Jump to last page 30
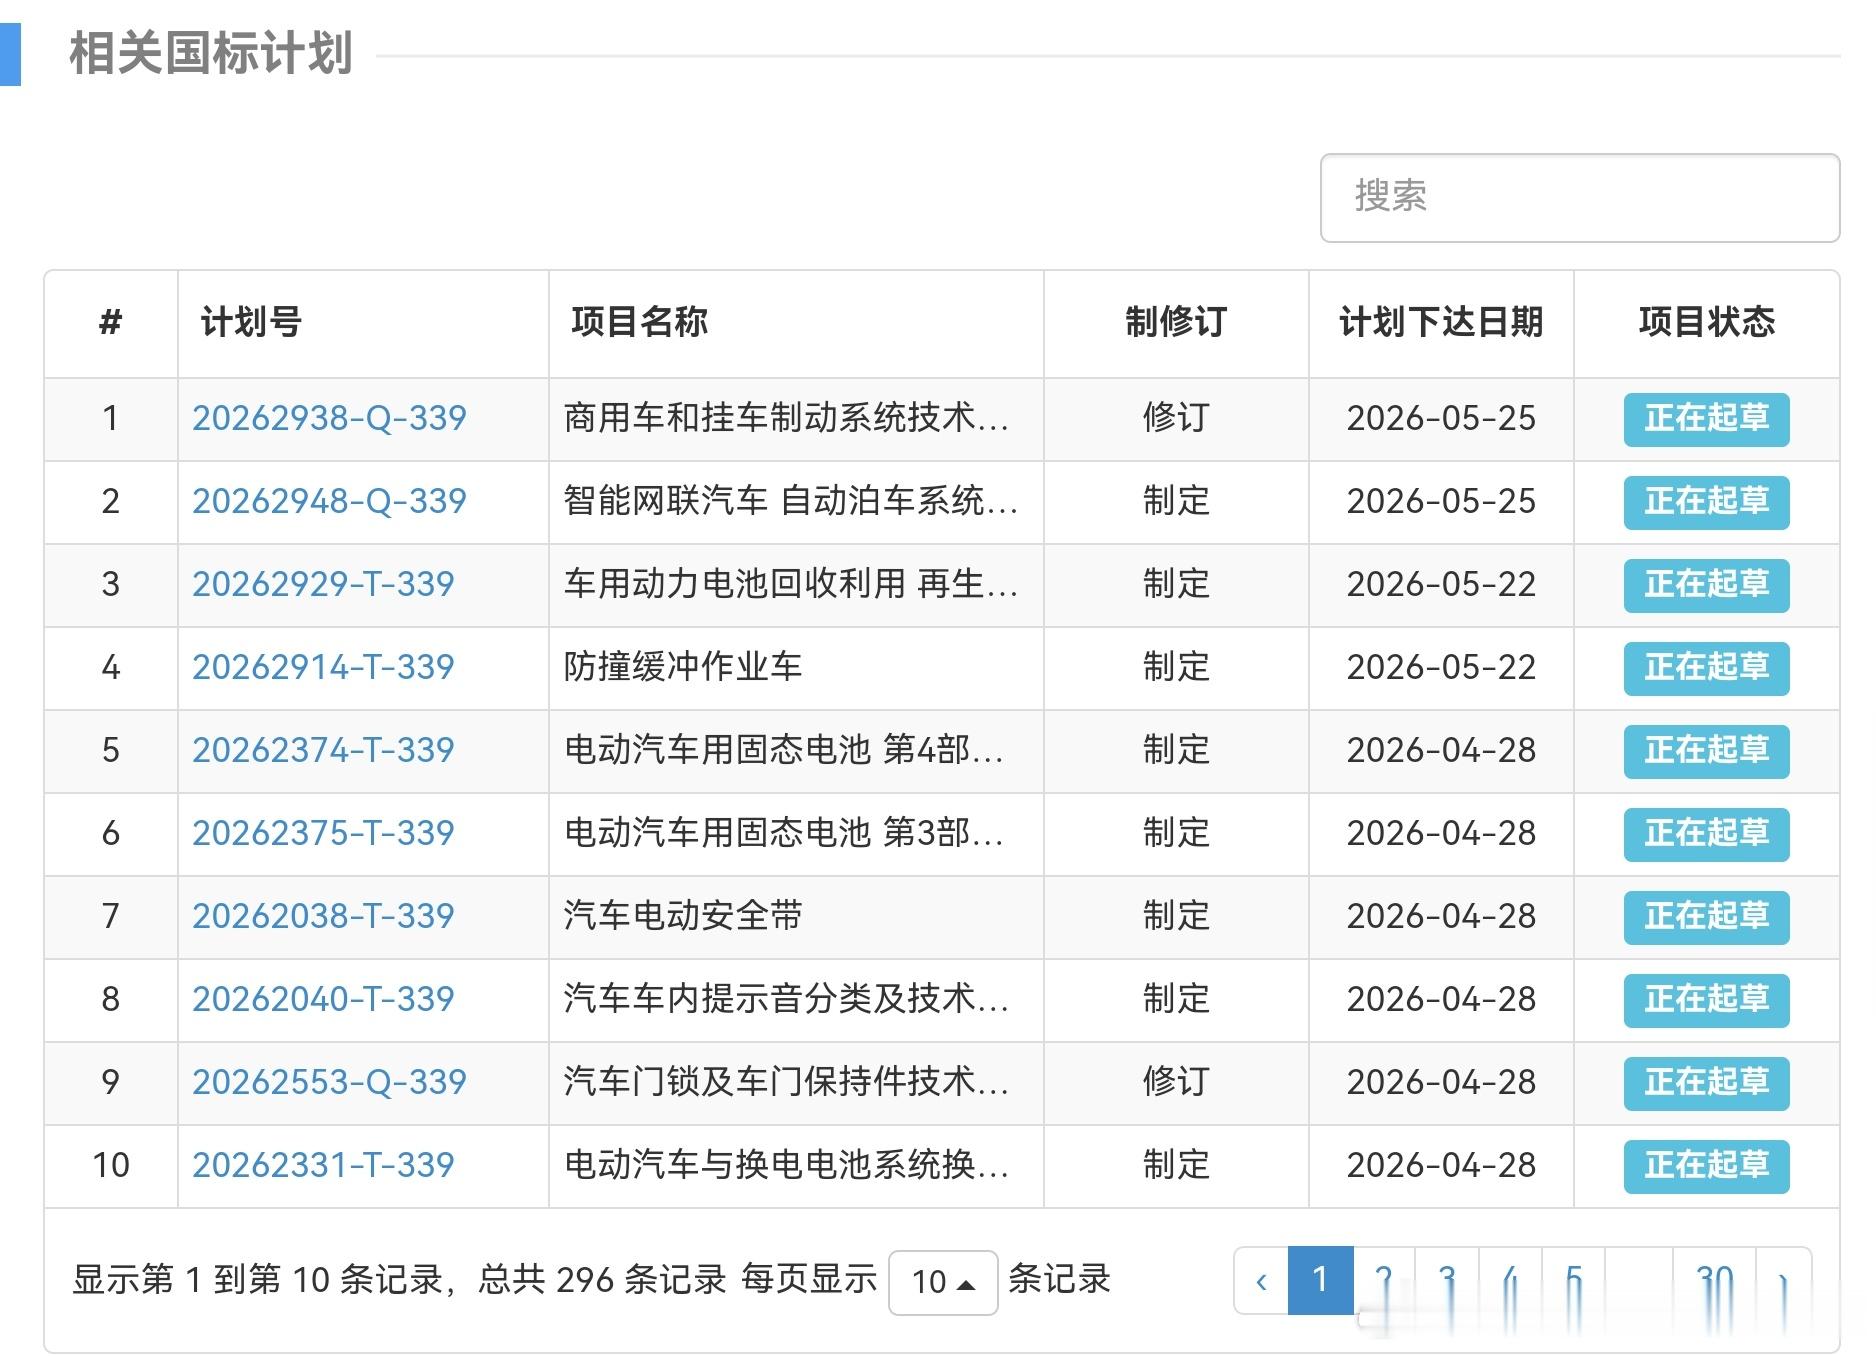 [1714, 1280]
